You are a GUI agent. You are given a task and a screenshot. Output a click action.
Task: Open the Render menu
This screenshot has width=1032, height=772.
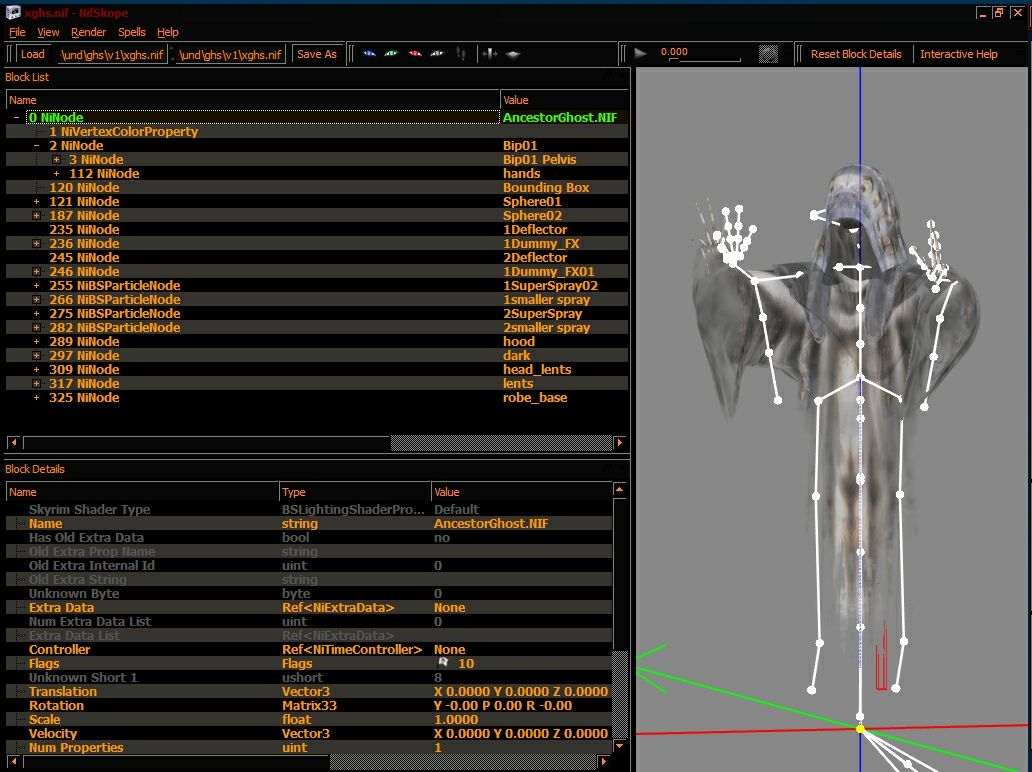(88, 32)
